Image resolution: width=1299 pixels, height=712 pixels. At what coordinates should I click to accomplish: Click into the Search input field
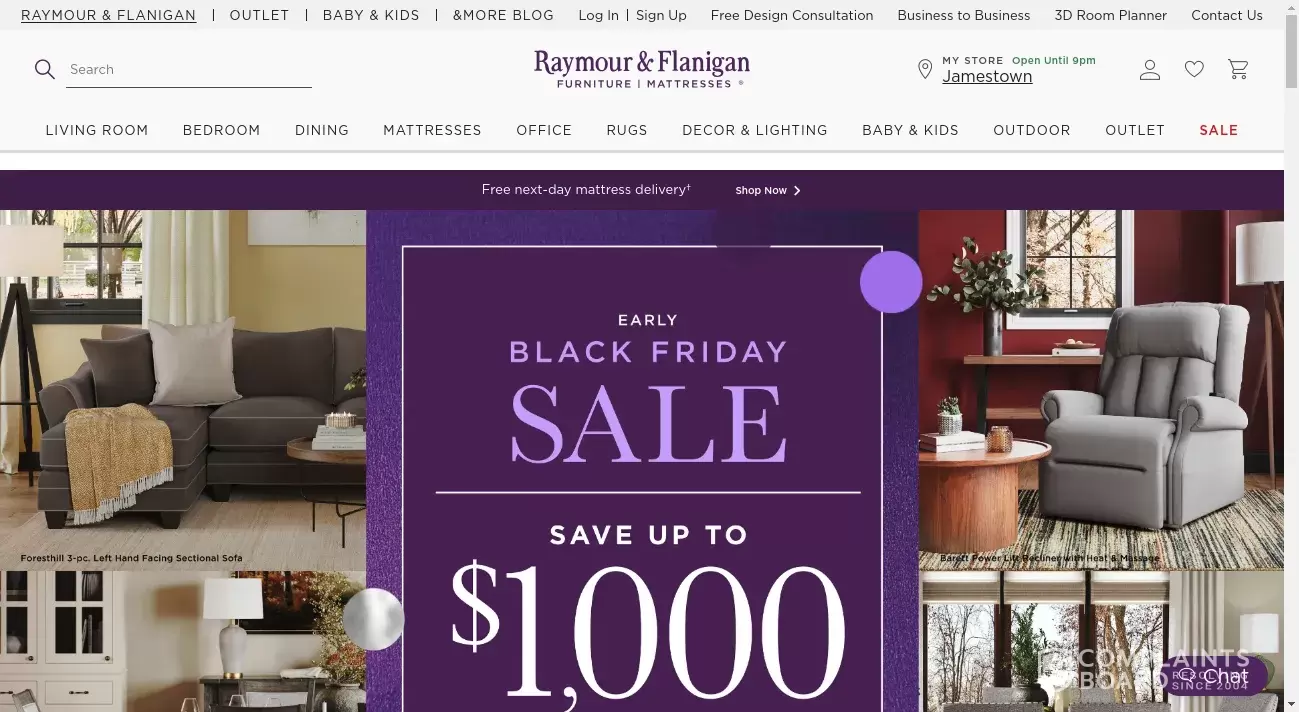tap(189, 69)
